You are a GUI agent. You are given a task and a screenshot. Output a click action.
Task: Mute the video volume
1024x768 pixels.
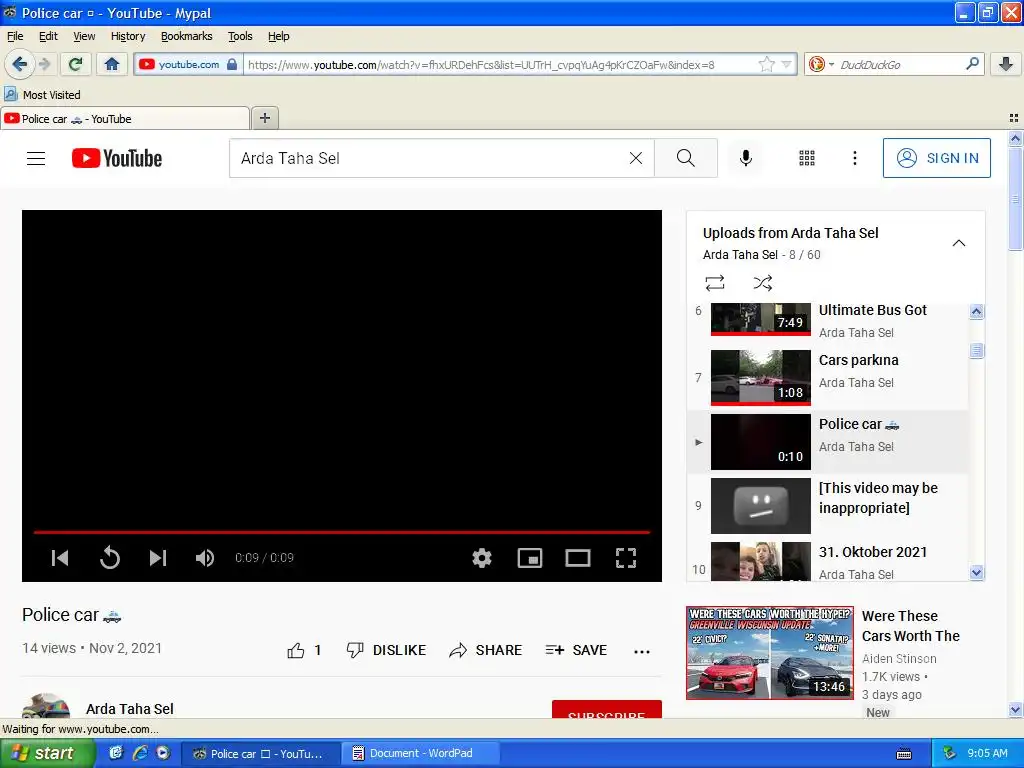point(205,558)
